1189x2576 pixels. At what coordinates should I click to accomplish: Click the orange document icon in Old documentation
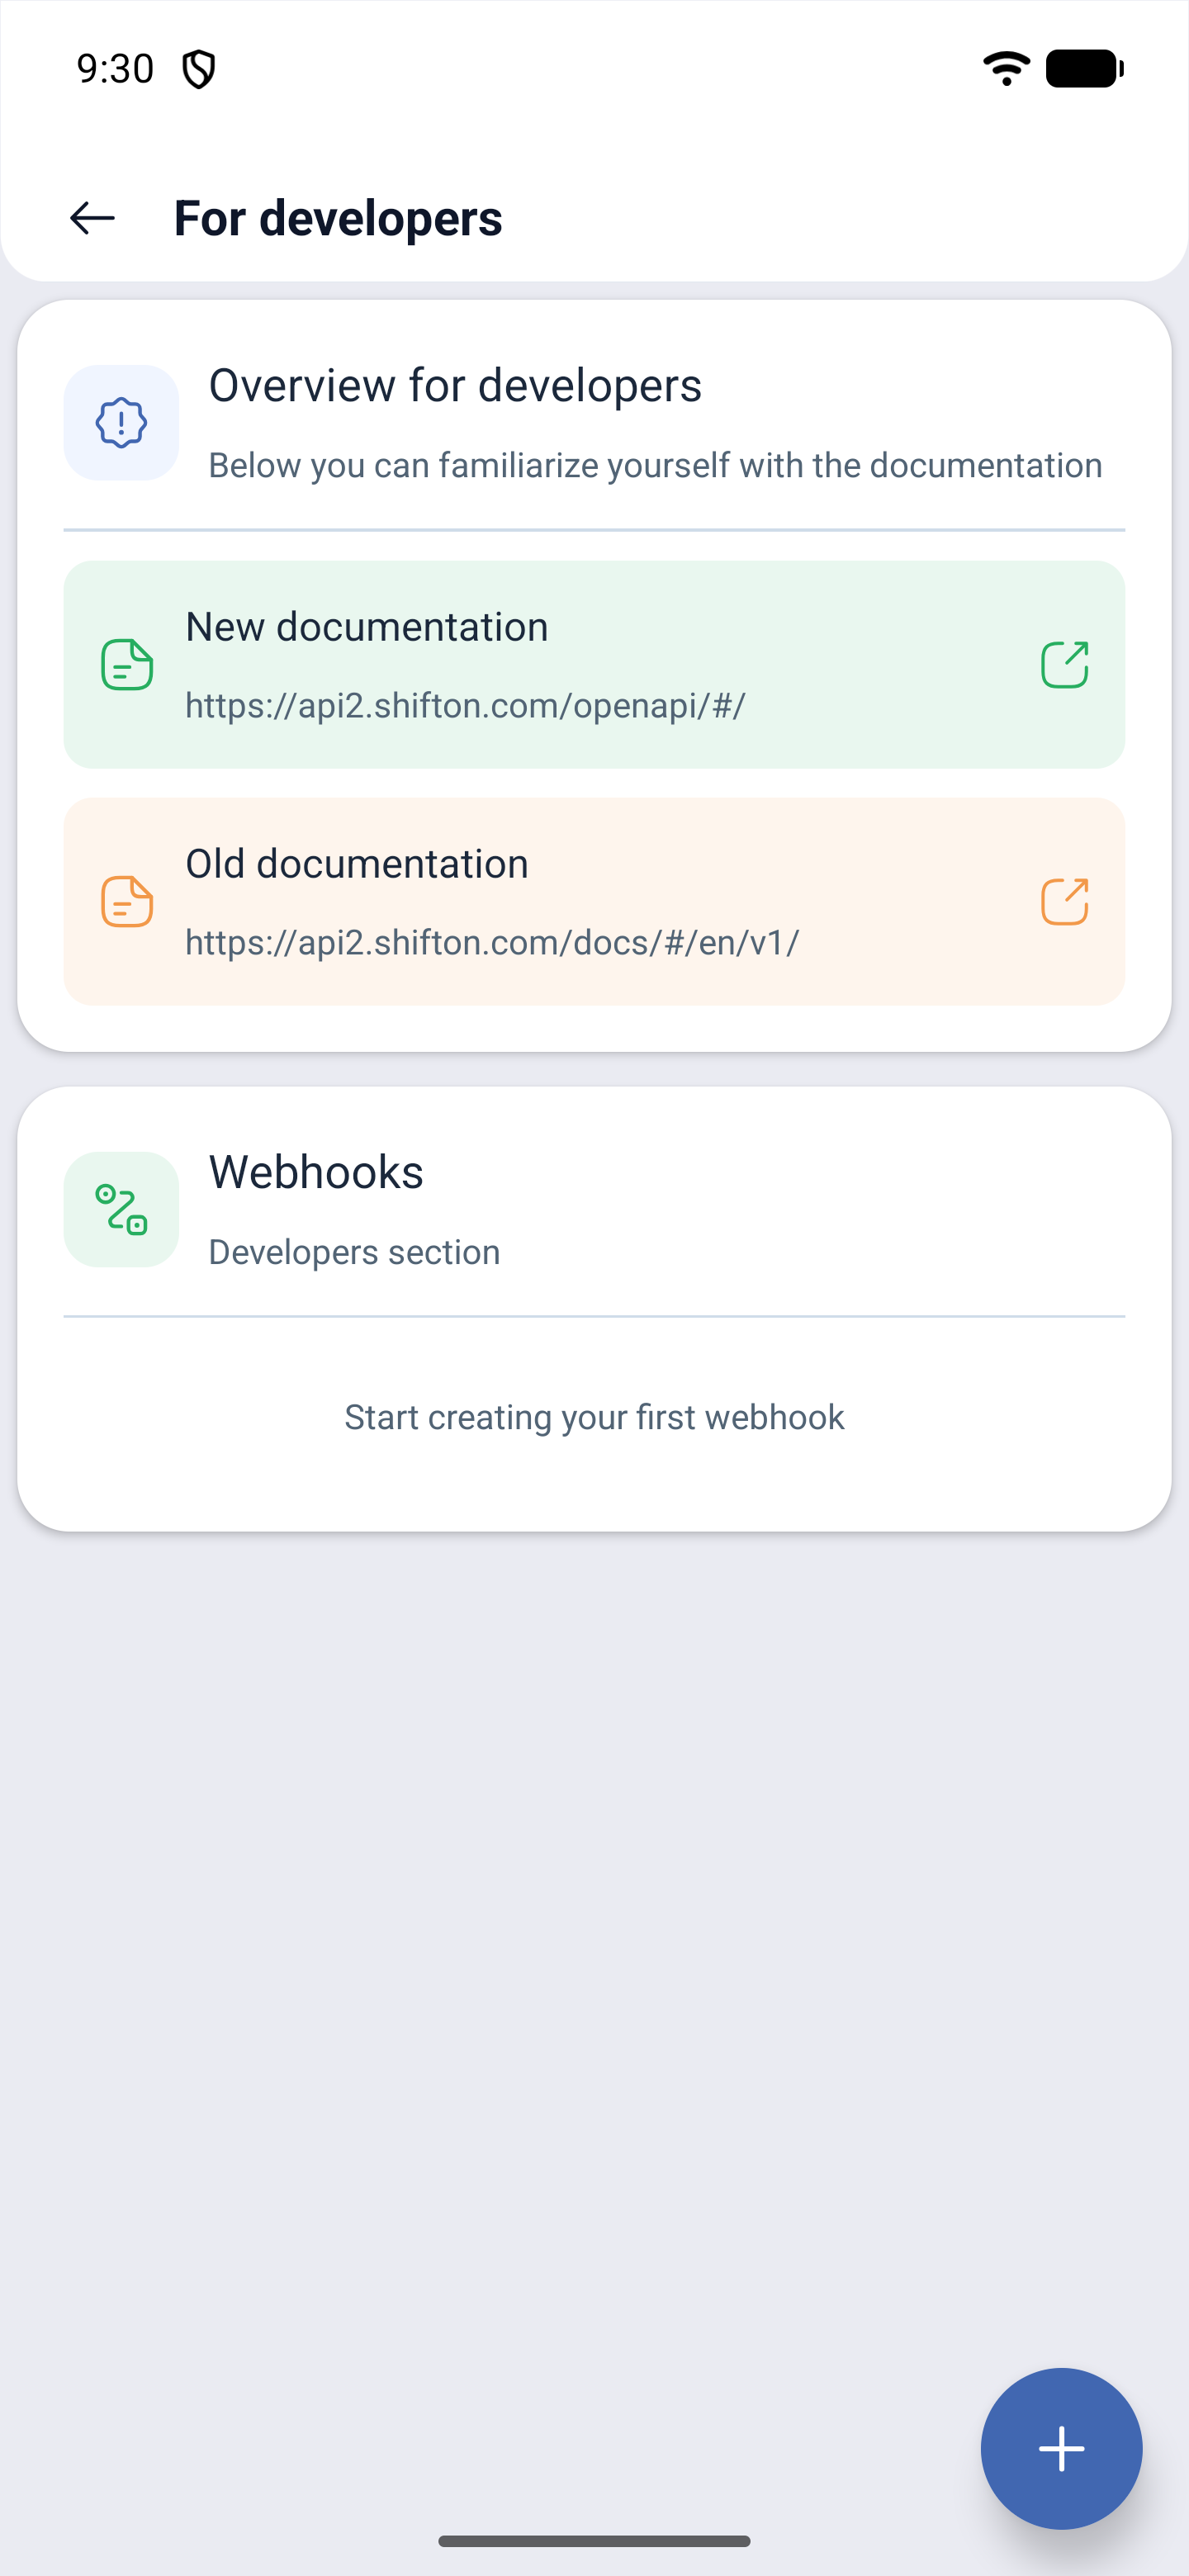click(x=127, y=902)
